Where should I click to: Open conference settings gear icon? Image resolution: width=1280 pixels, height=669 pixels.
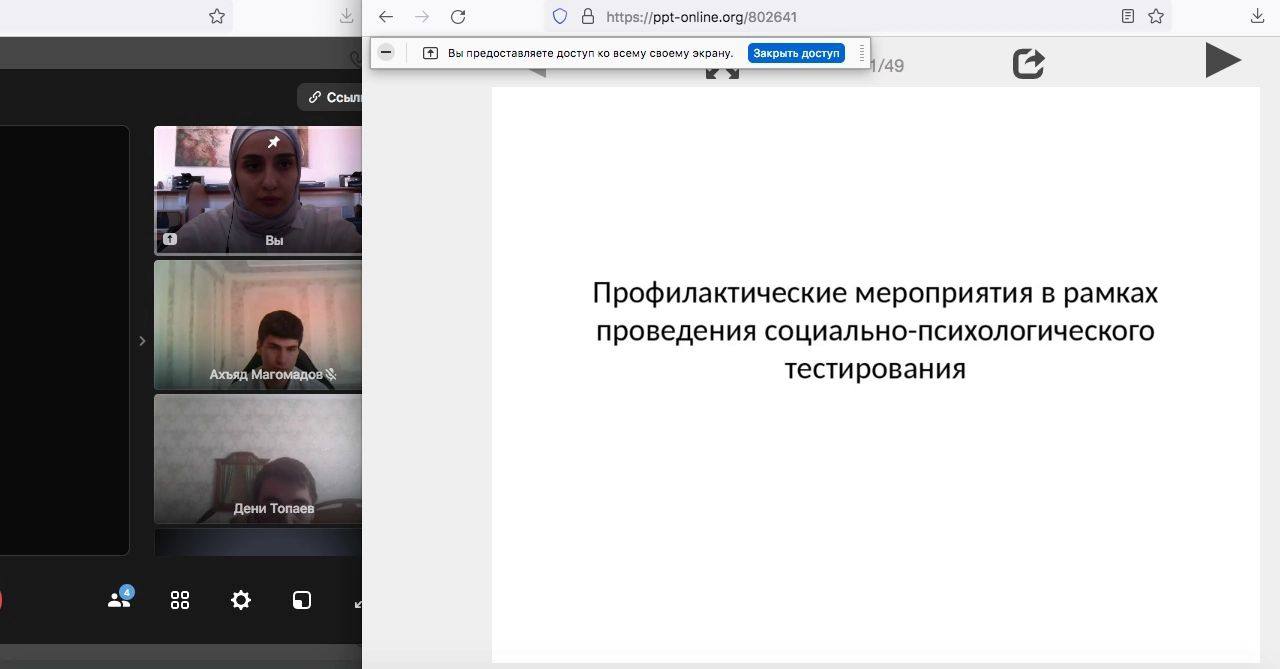(x=241, y=600)
